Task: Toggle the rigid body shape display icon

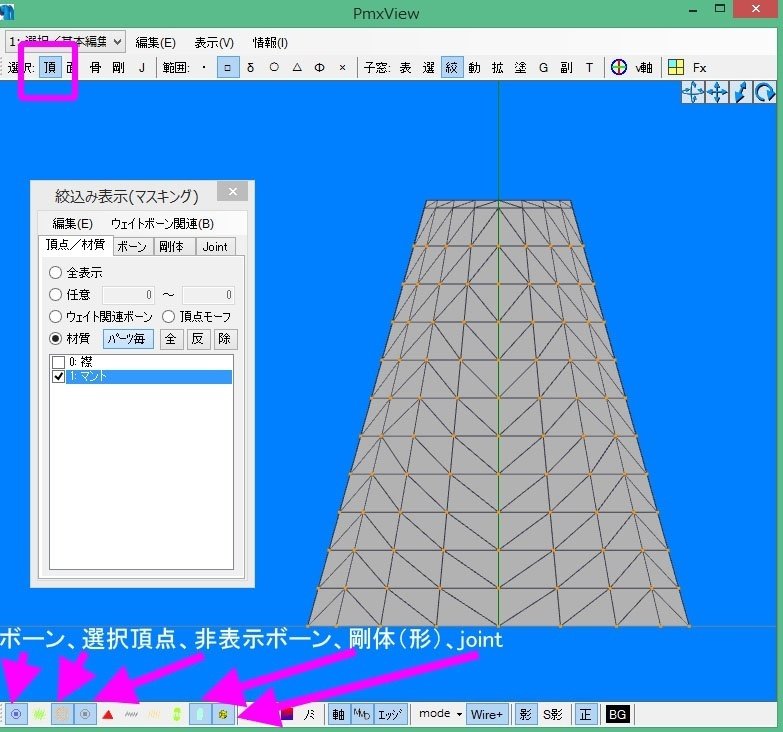Action: tap(200, 714)
